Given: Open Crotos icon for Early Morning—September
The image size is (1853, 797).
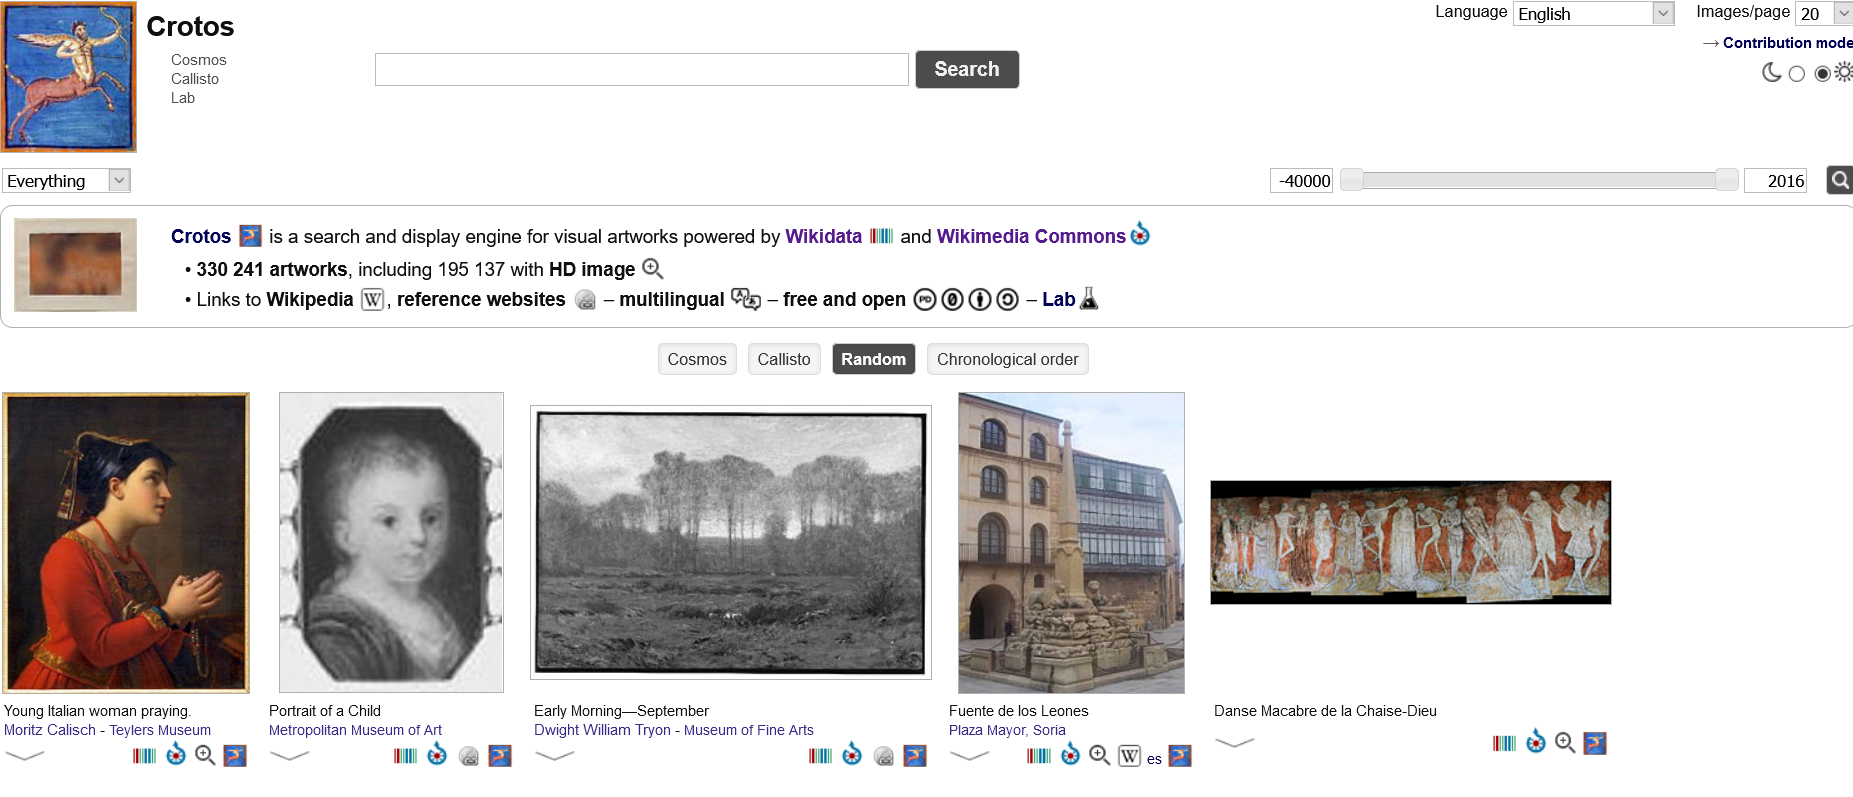Looking at the screenshot, I should tap(915, 755).
